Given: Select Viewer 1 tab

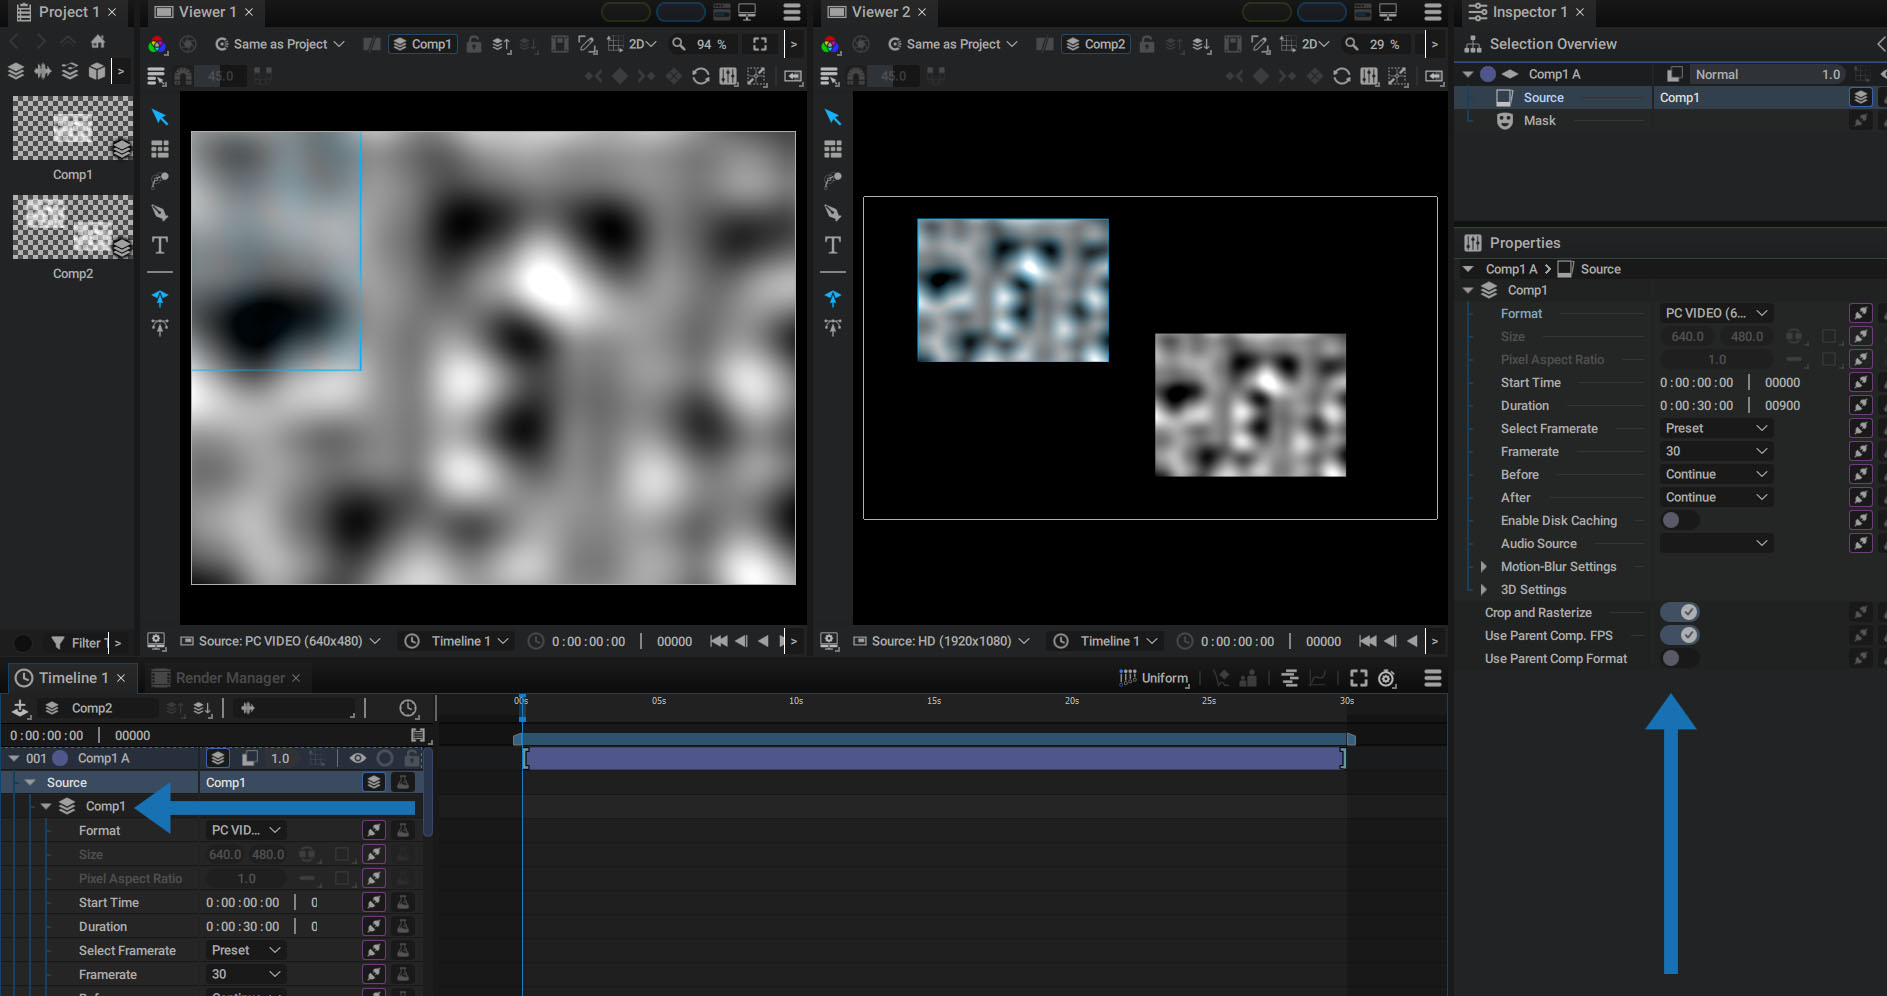Looking at the screenshot, I should point(205,12).
